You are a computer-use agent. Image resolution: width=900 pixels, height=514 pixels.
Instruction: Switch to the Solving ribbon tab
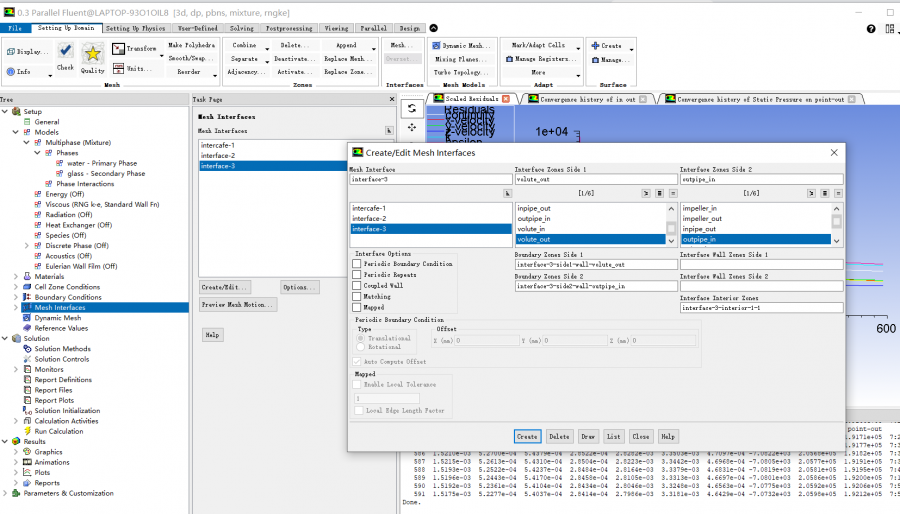point(241,28)
